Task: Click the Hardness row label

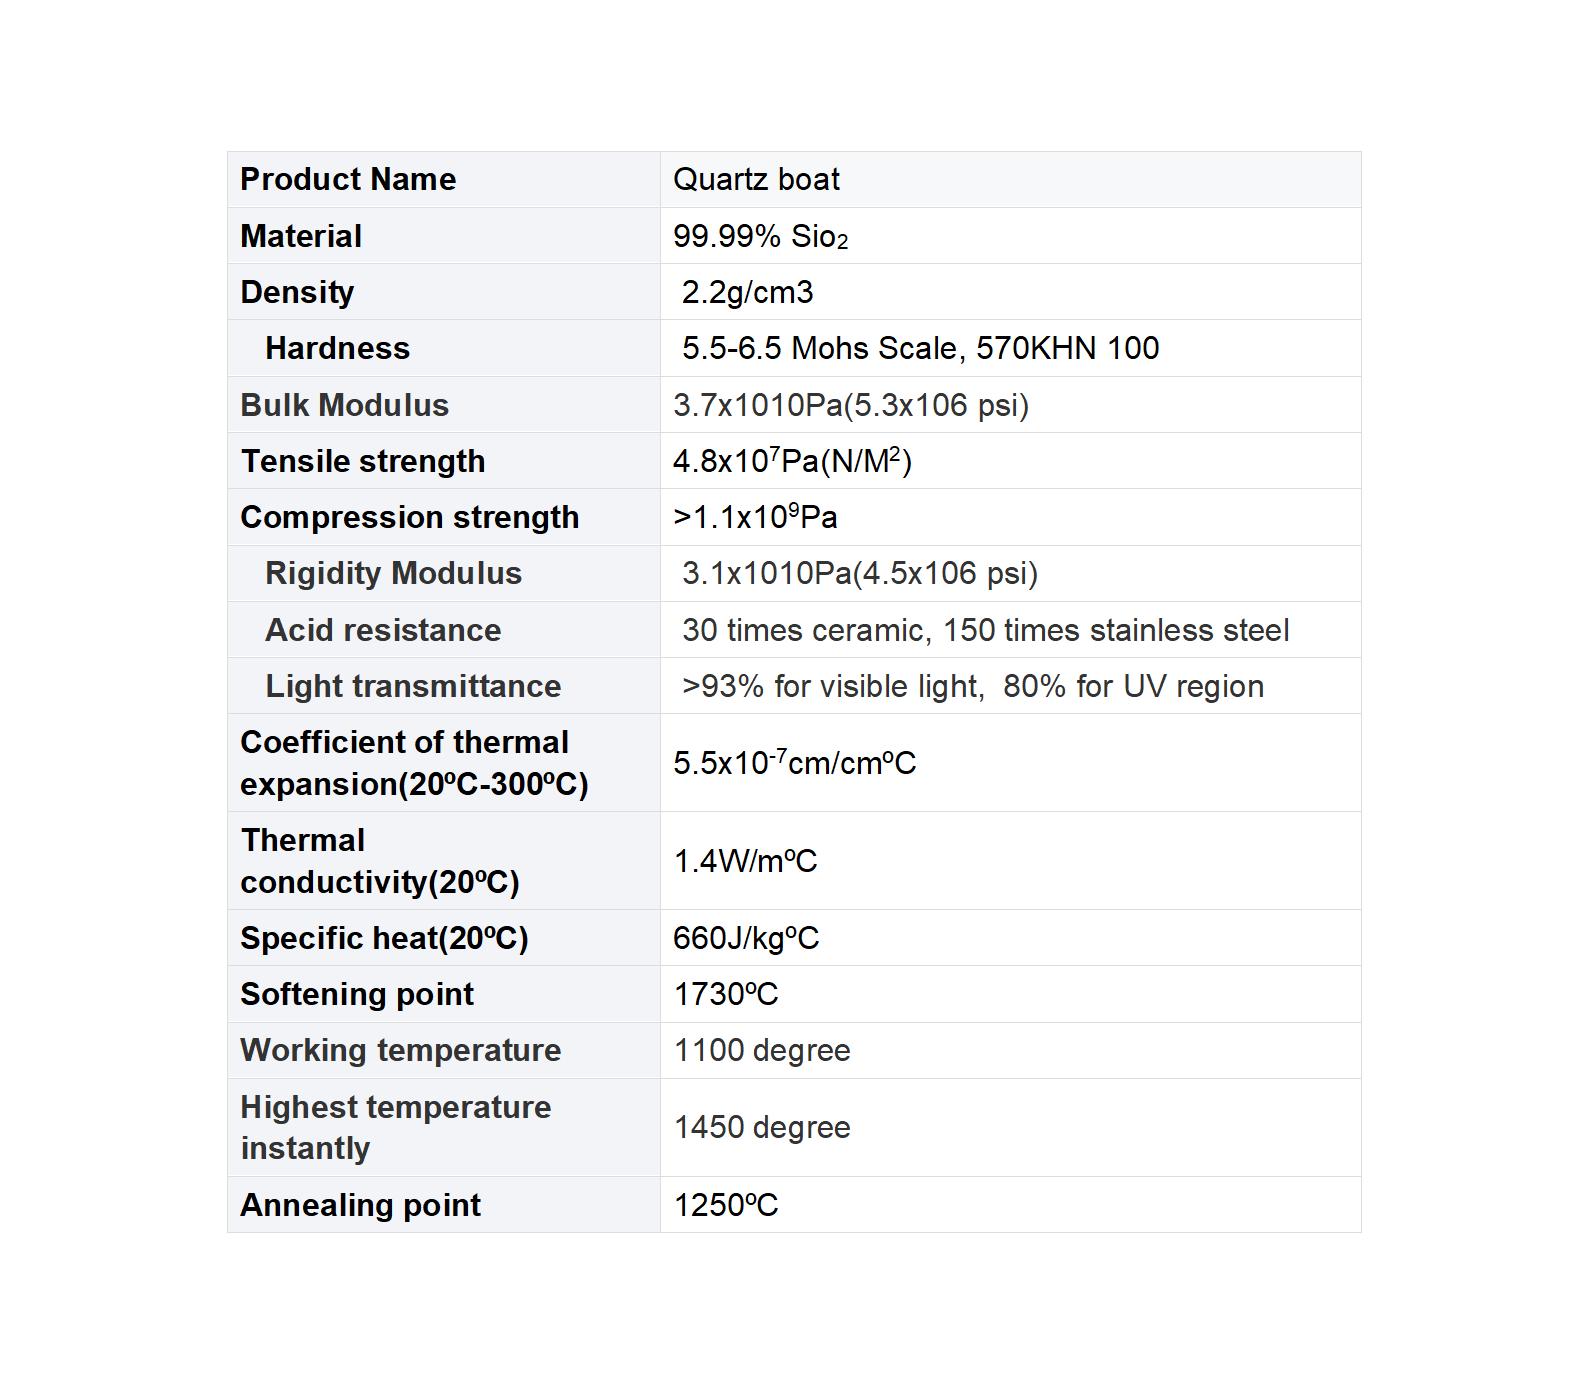Action: click(x=337, y=348)
